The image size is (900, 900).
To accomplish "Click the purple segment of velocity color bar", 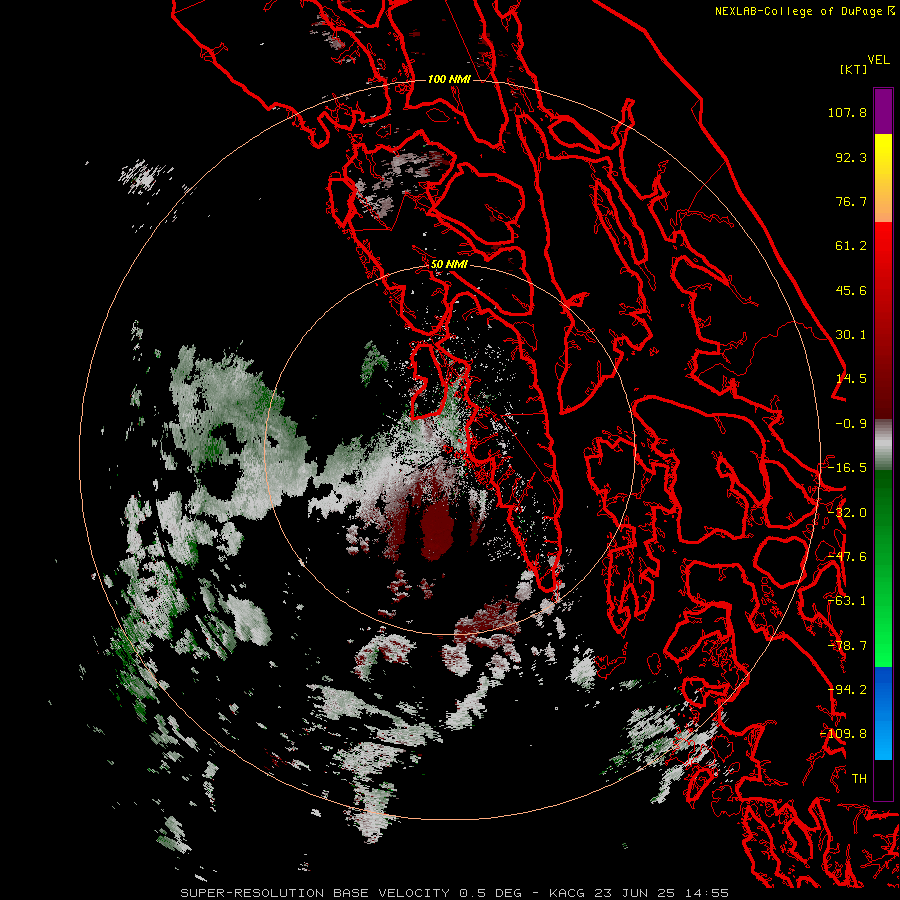I will (883, 111).
